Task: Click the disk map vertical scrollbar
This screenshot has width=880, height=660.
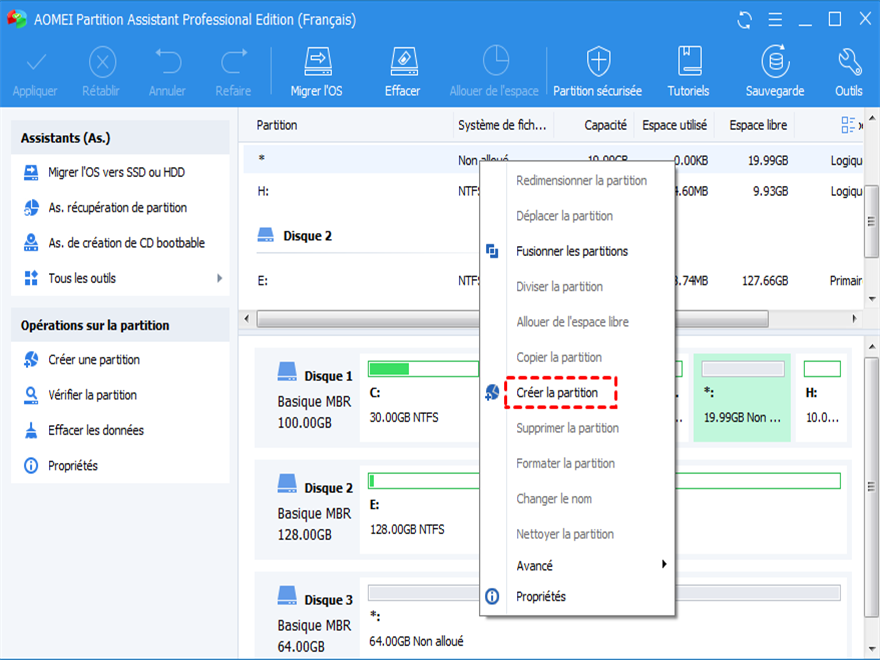Action: pos(871,485)
